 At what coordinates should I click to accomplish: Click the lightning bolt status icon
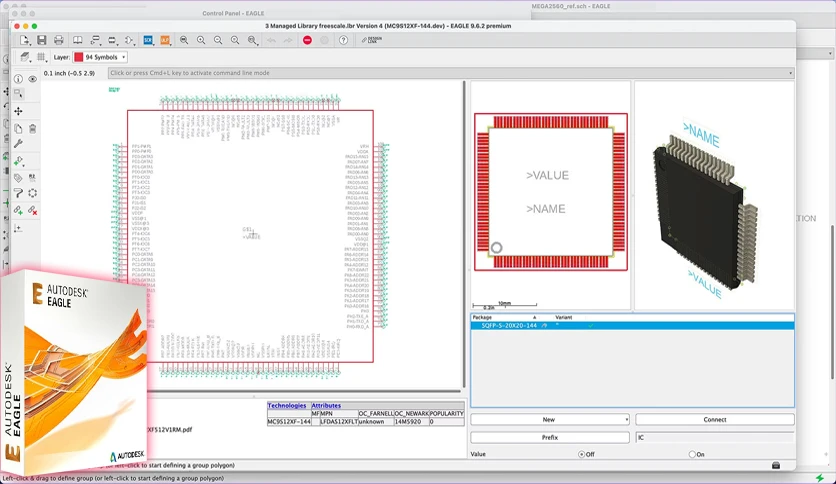pos(819,478)
